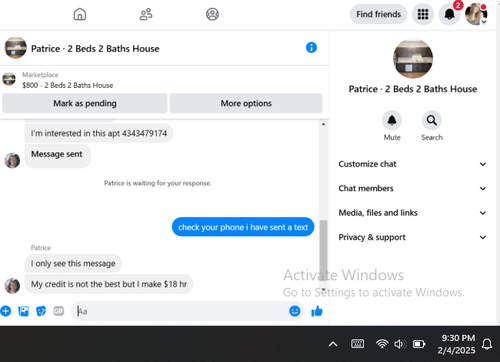Search the conversation with the magnifier icon
The height and width of the screenshot is (362, 500).
click(x=432, y=120)
